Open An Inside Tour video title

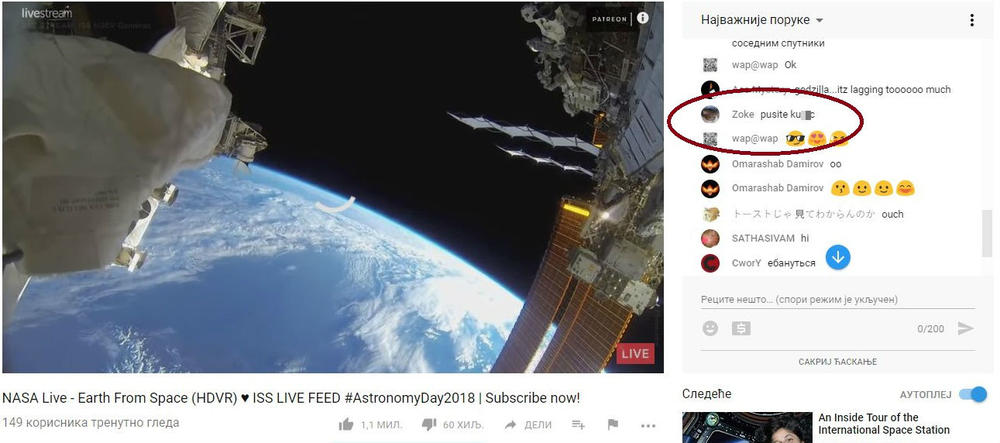(x=884, y=423)
